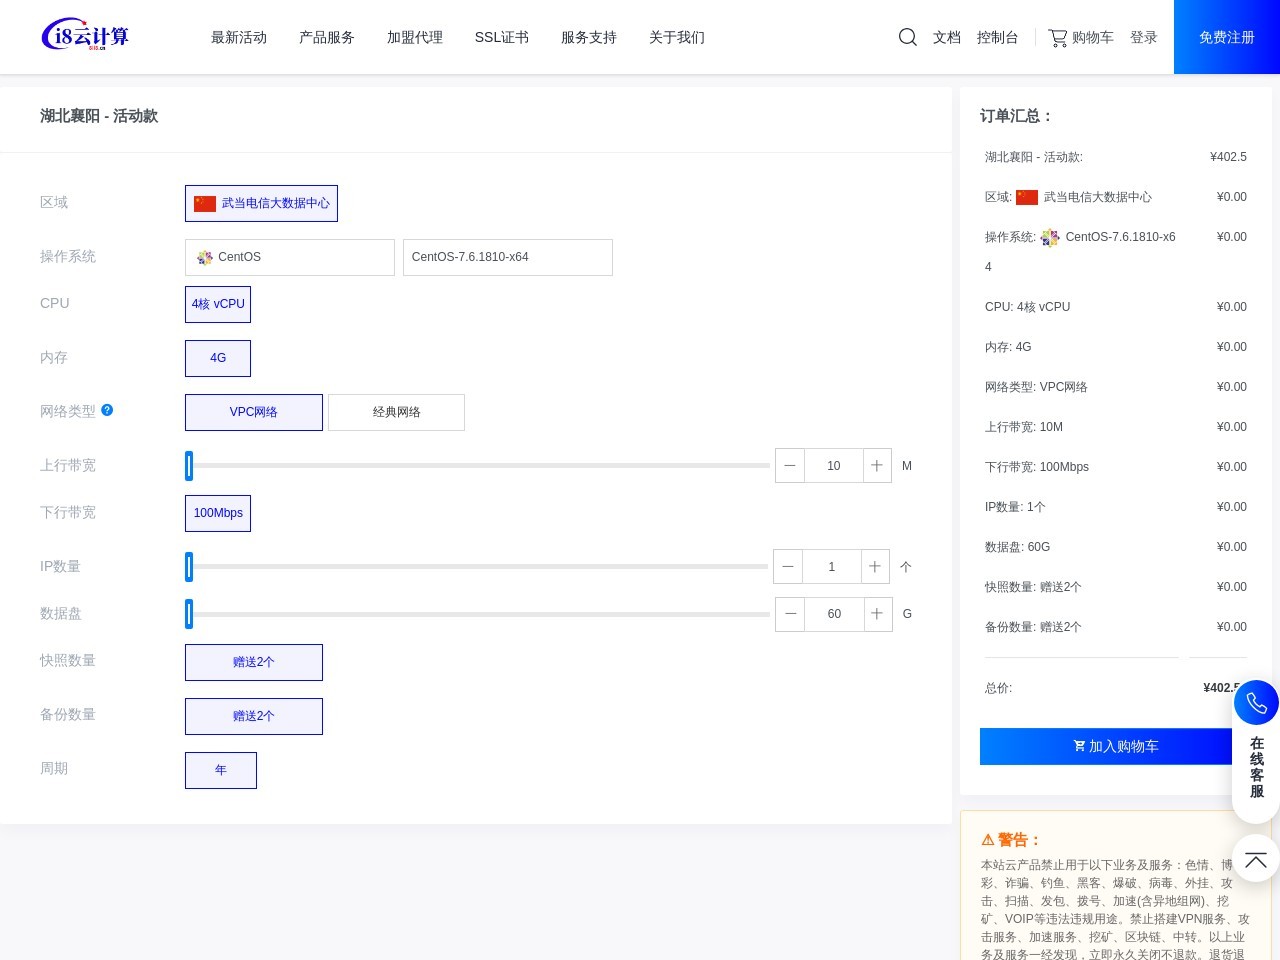This screenshot has height=960, width=1280.
Task: Click 加入购物车 add to cart button
Action: (x=1115, y=746)
